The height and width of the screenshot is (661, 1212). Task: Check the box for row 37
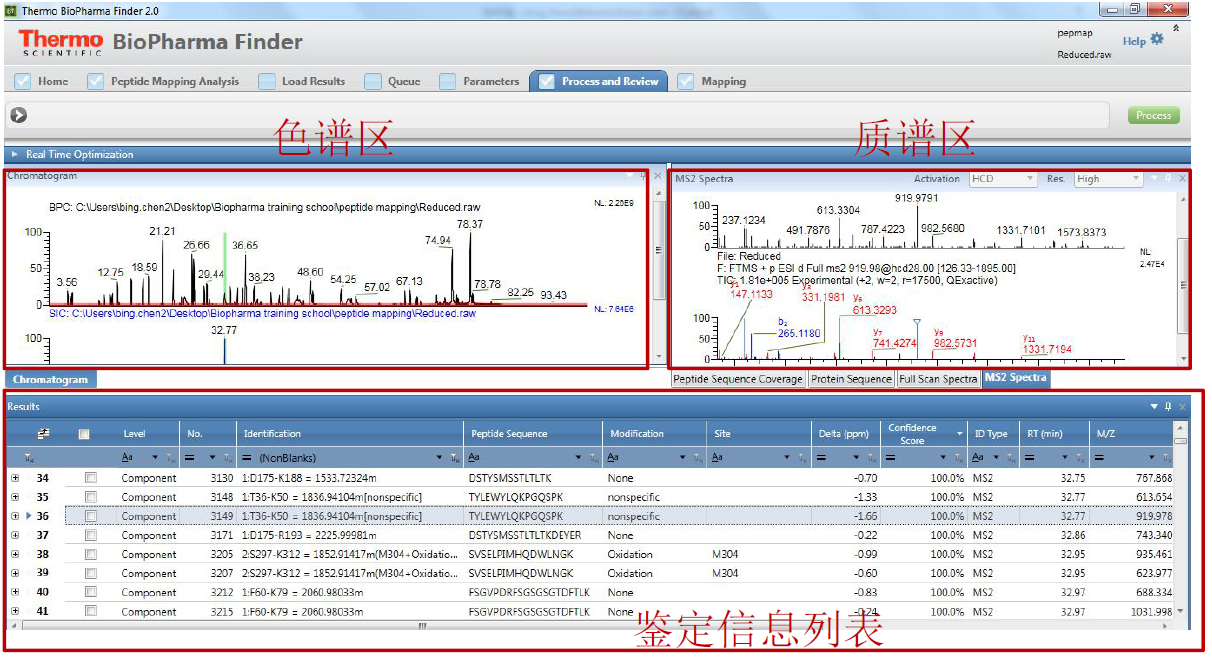[91, 535]
